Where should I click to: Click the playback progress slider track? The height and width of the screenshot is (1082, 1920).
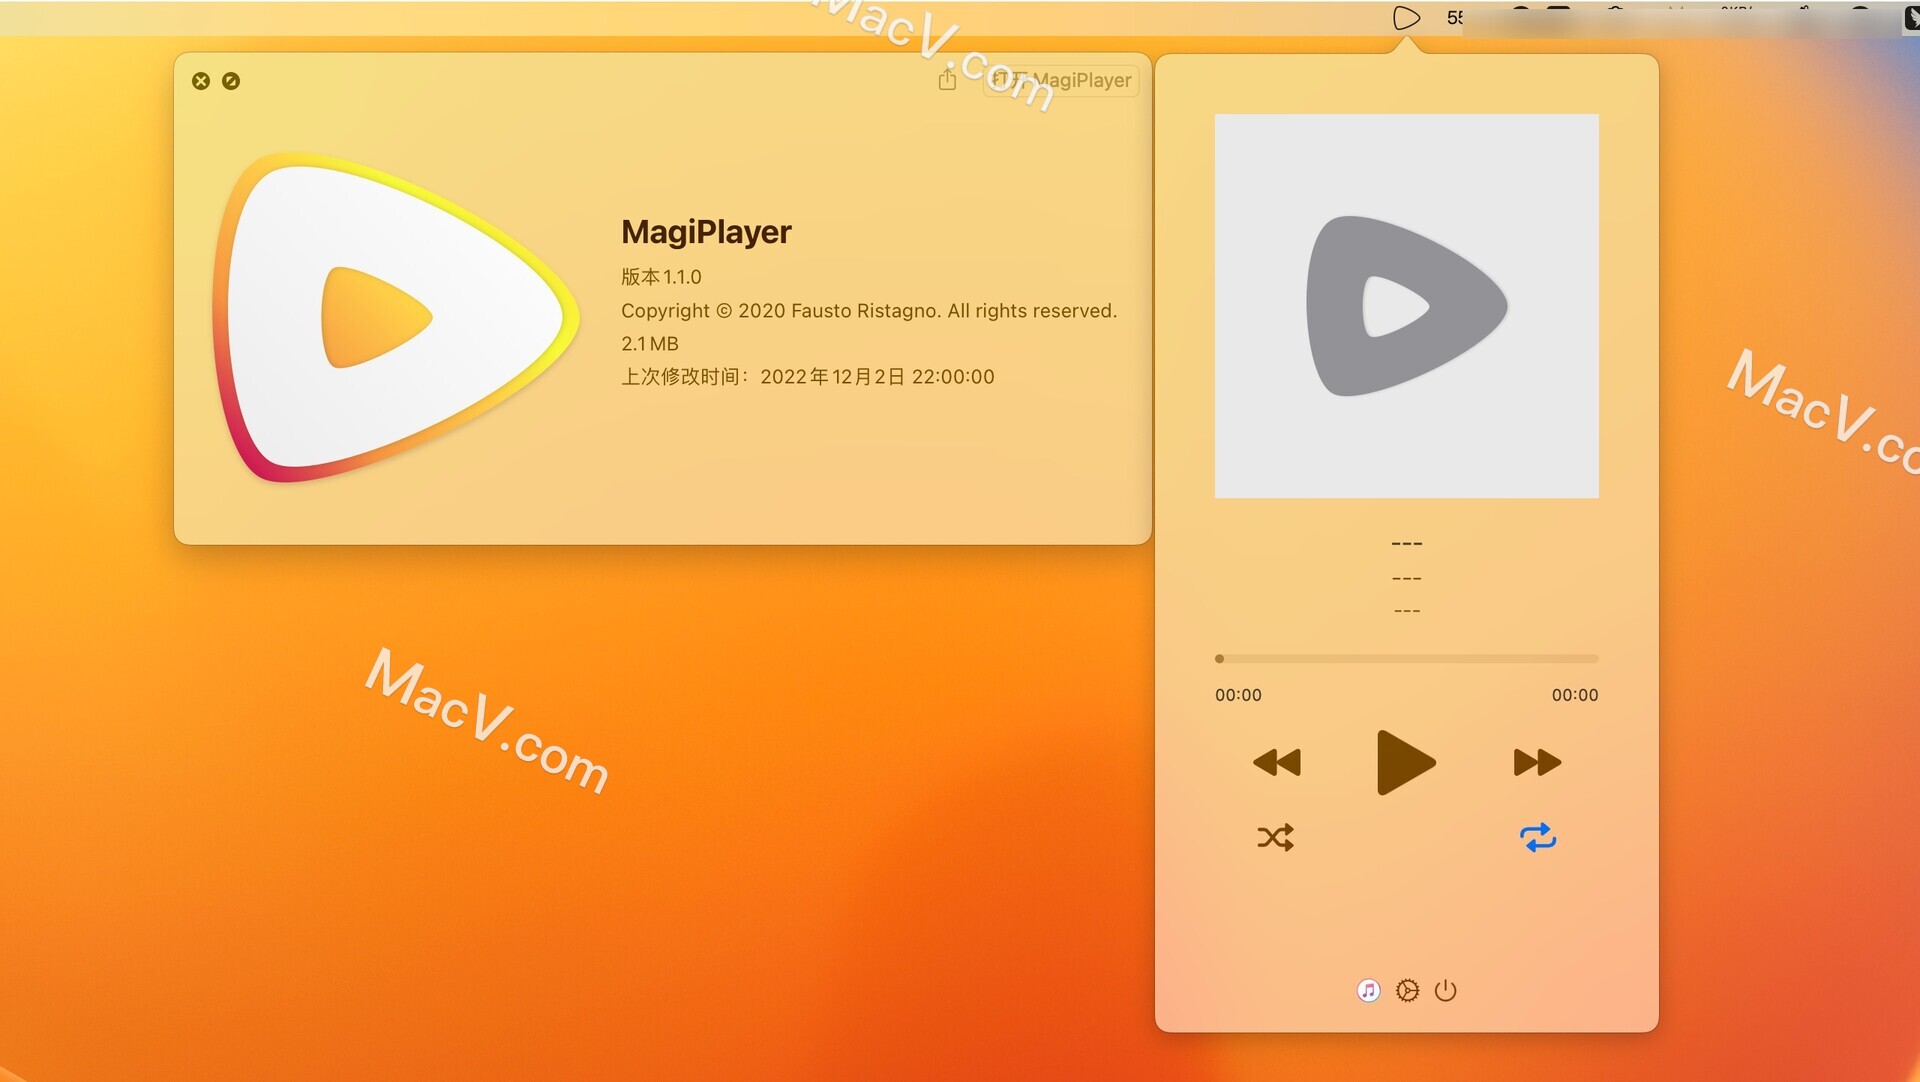pyautogui.click(x=1406, y=659)
